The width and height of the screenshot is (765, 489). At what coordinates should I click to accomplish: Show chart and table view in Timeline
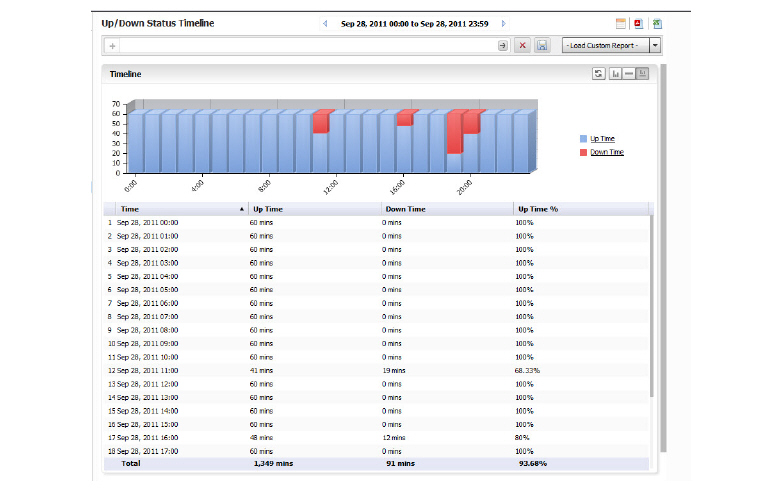[643, 74]
